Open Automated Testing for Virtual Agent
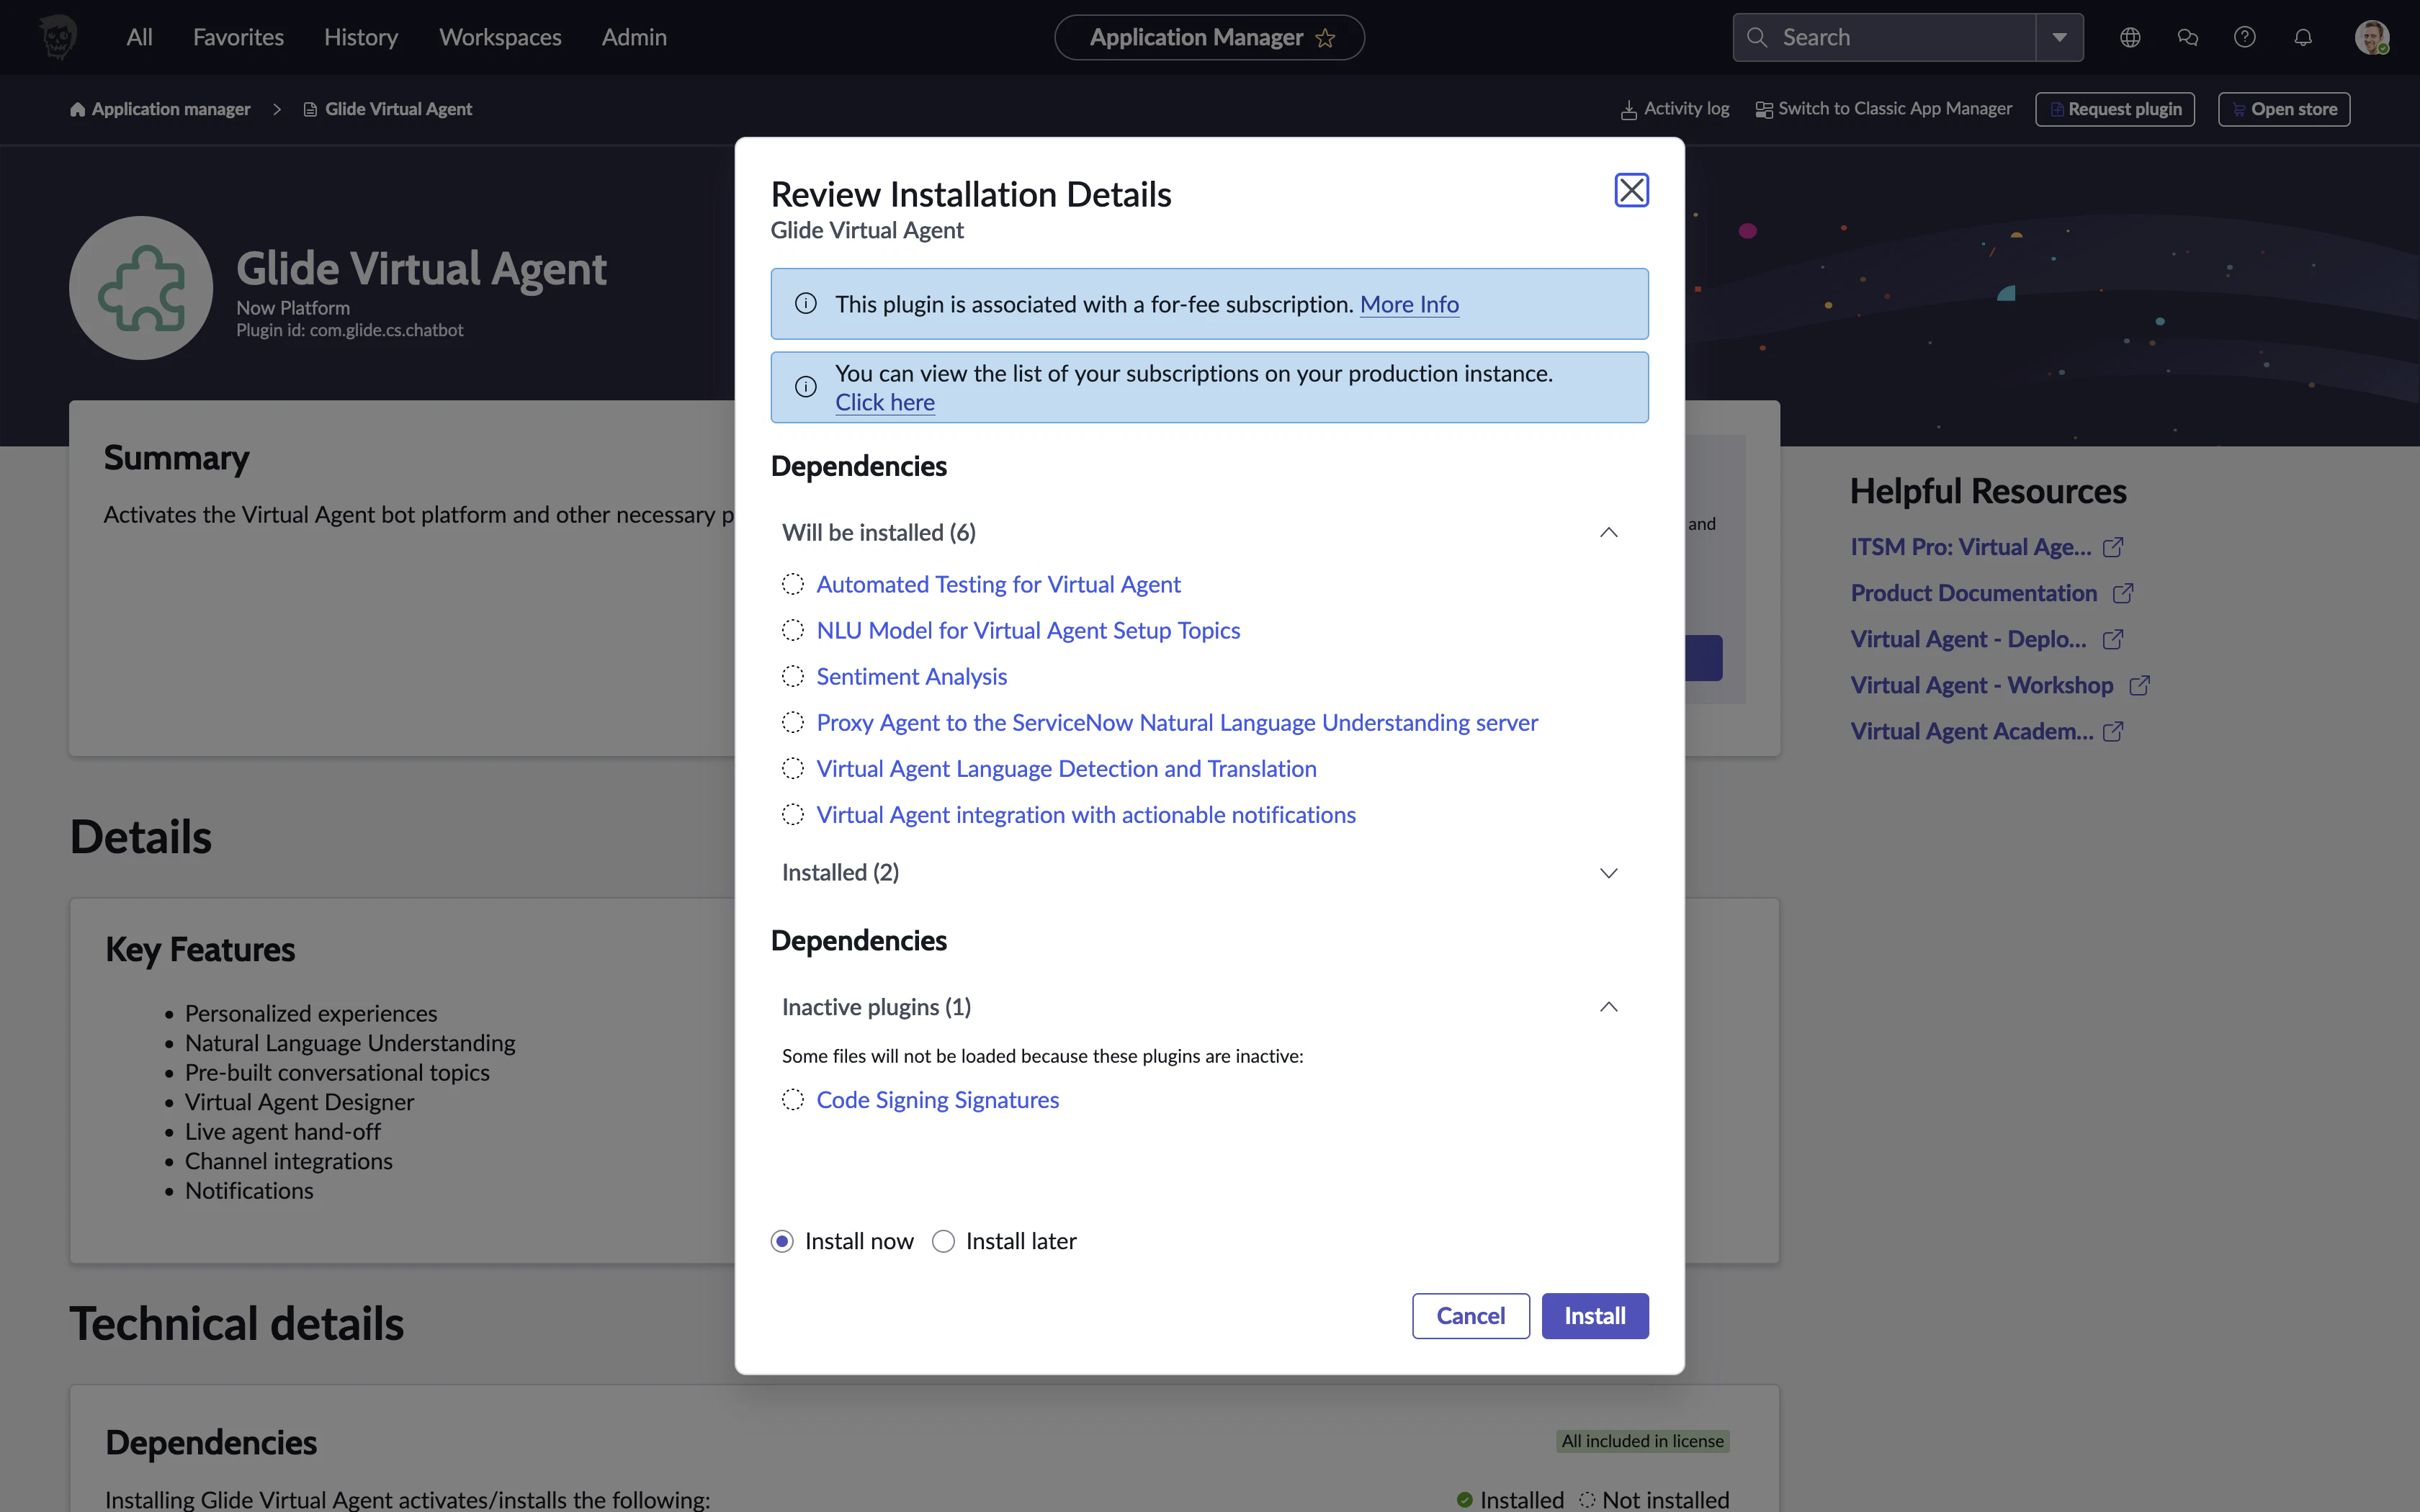 click(x=998, y=584)
